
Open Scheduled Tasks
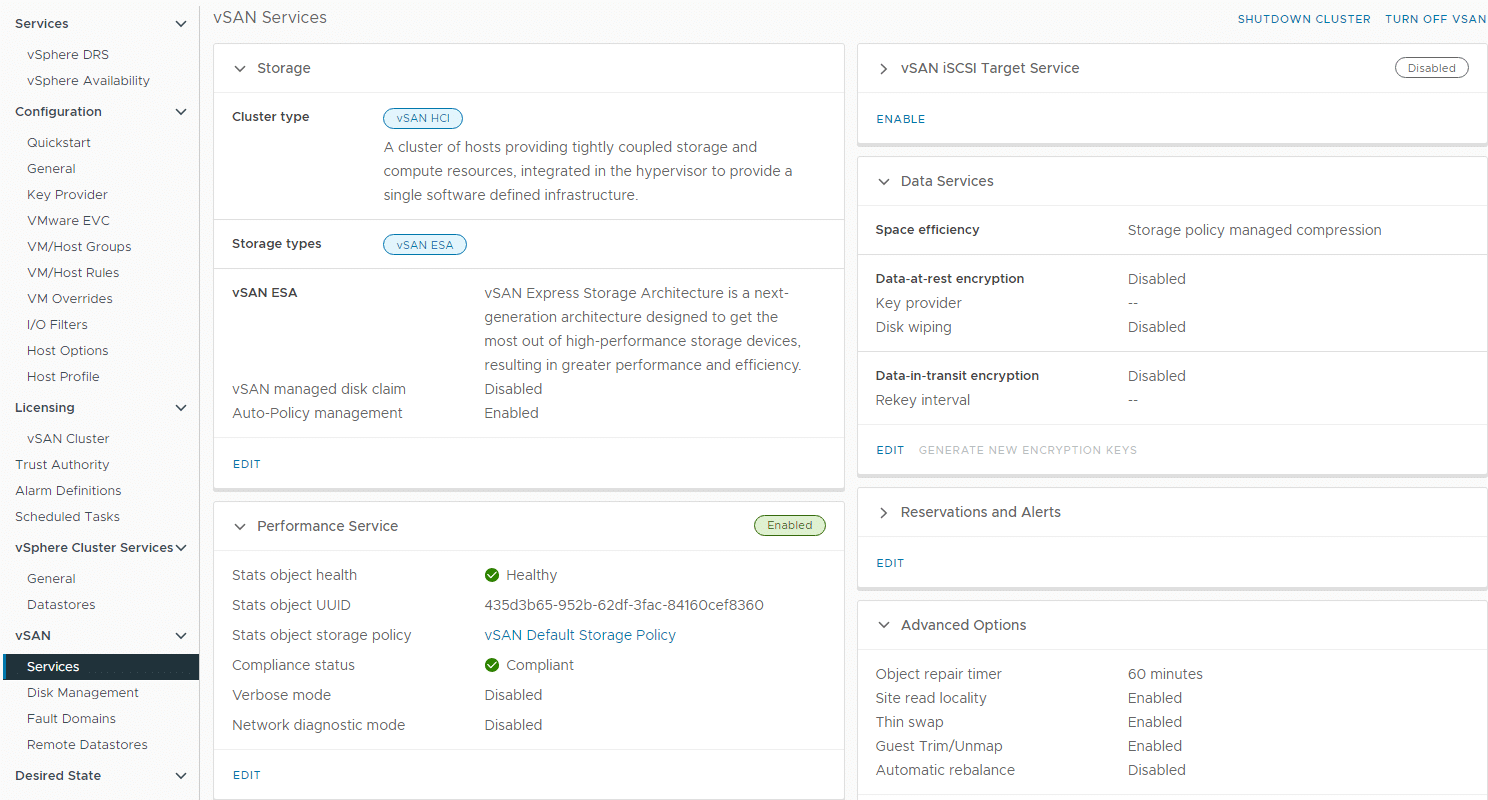[x=67, y=517]
